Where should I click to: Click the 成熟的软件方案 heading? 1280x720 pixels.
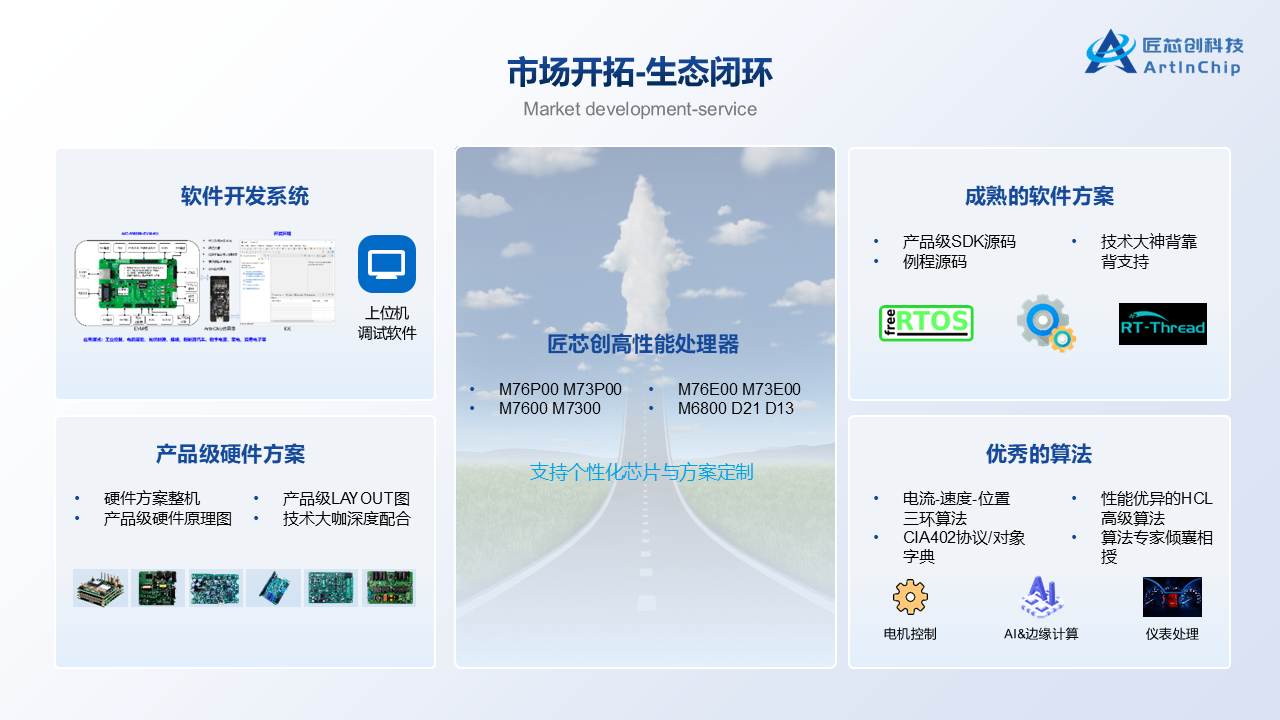[x=1039, y=196]
